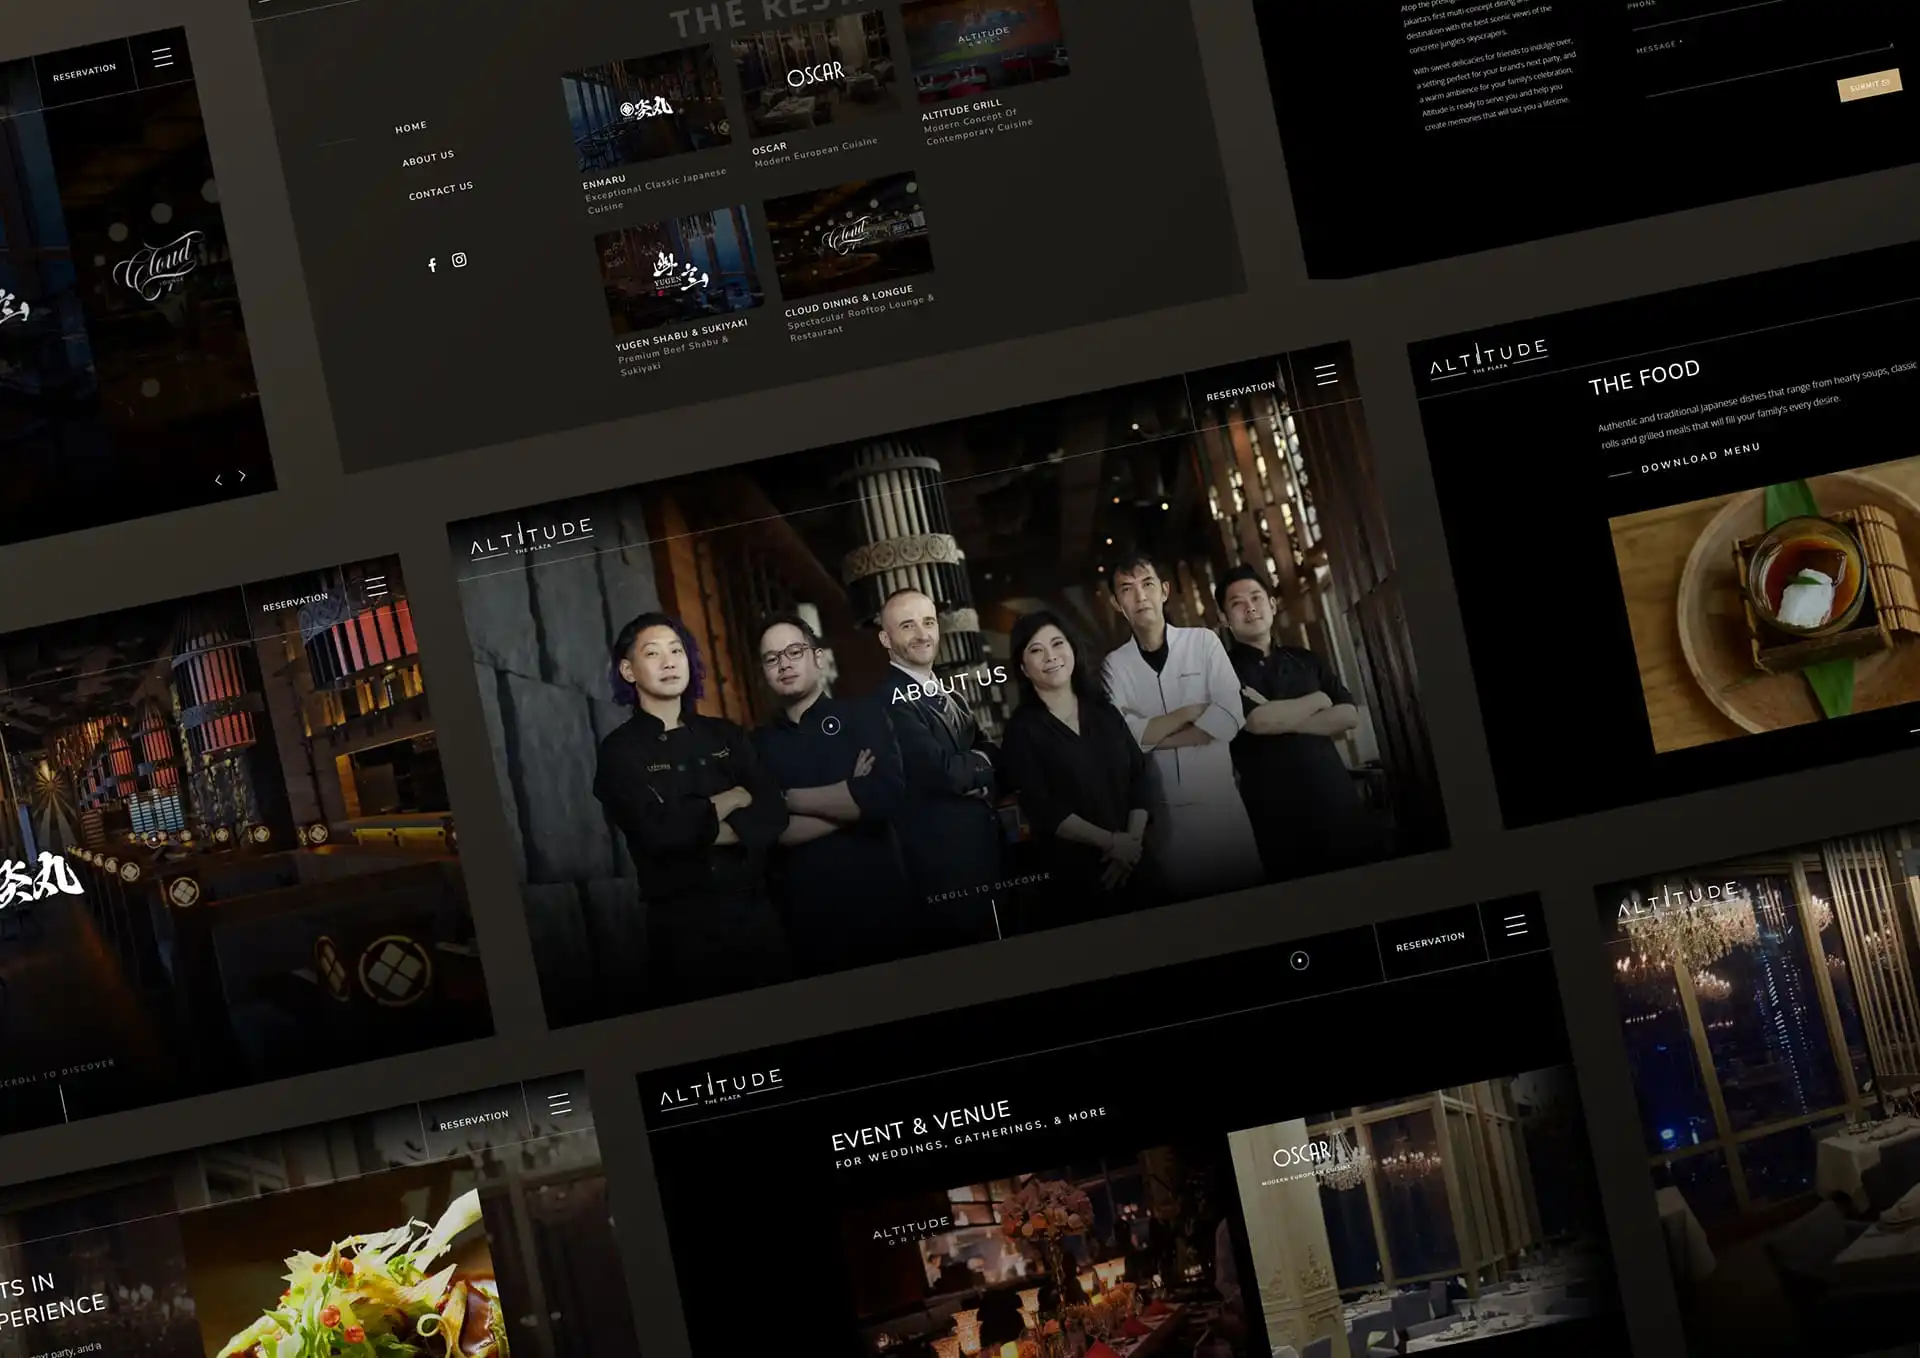Click the next slide arrow on Cloud page
This screenshot has height=1358, width=1920.
pos(242,476)
